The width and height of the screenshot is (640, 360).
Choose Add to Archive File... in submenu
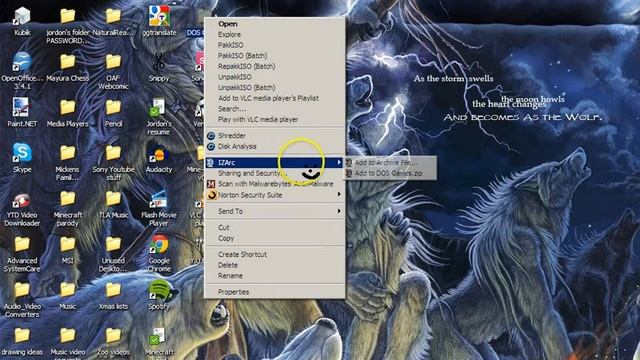click(x=390, y=162)
